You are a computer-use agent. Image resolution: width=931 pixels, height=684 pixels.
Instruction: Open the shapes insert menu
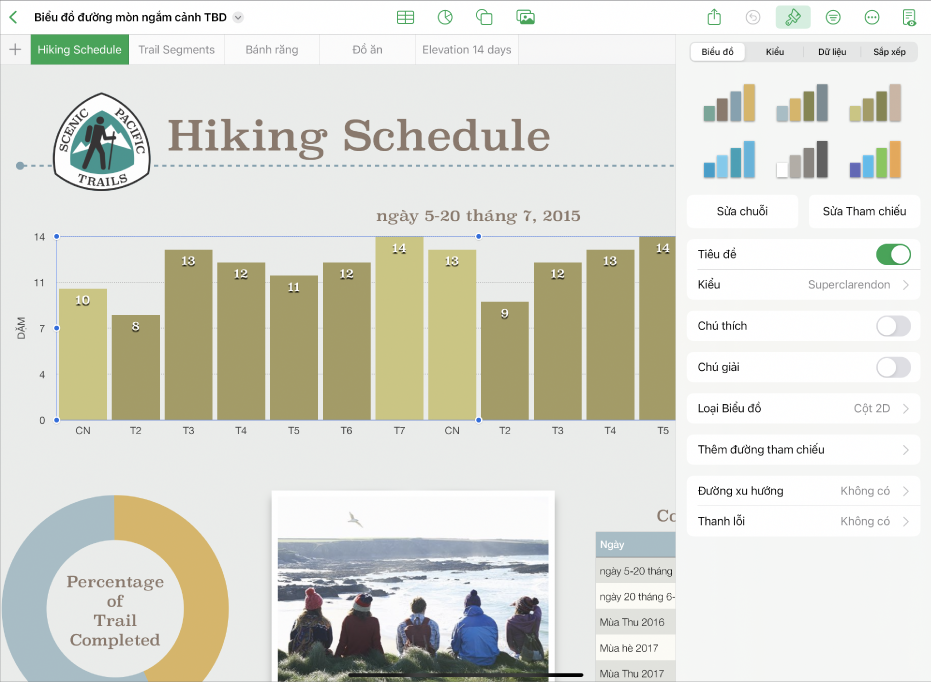click(484, 17)
